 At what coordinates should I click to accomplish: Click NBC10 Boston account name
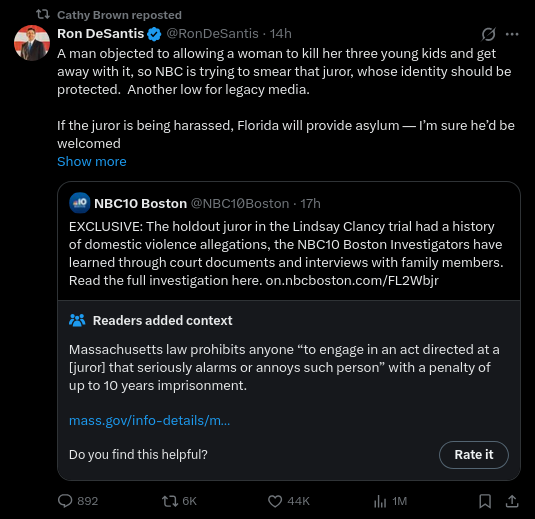140,203
